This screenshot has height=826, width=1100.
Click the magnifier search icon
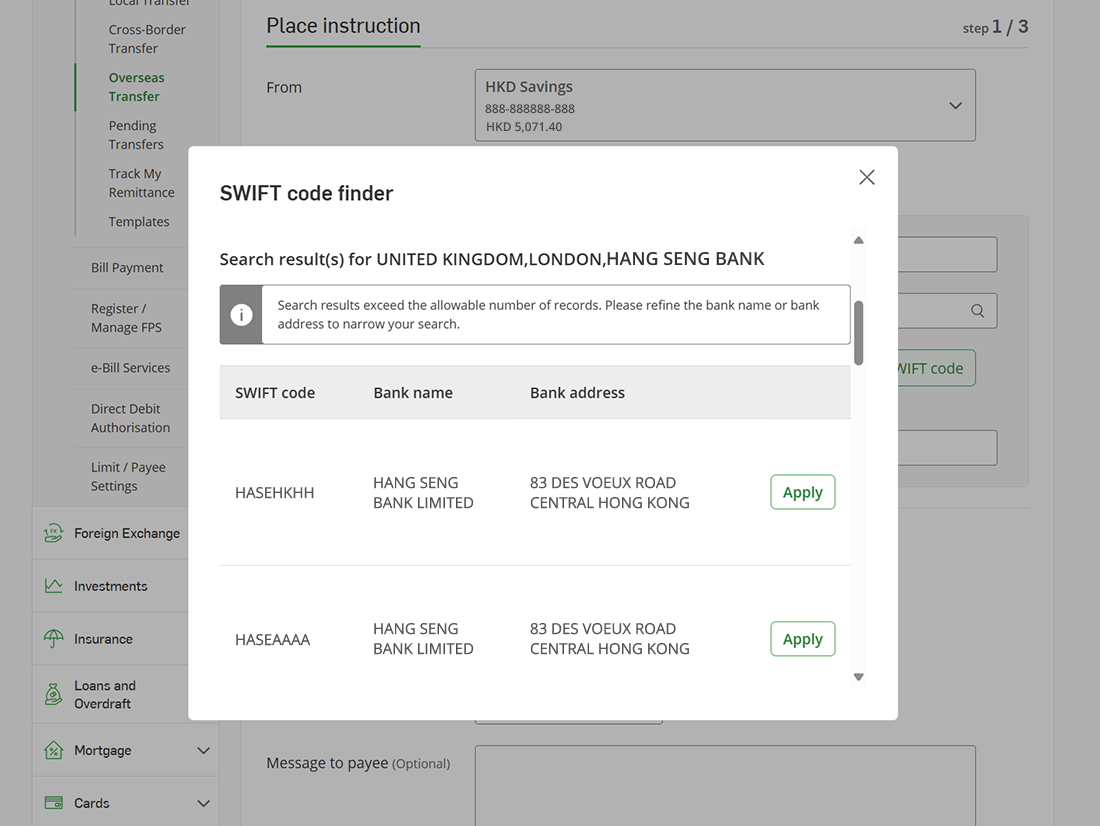pyautogui.click(x=977, y=310)
